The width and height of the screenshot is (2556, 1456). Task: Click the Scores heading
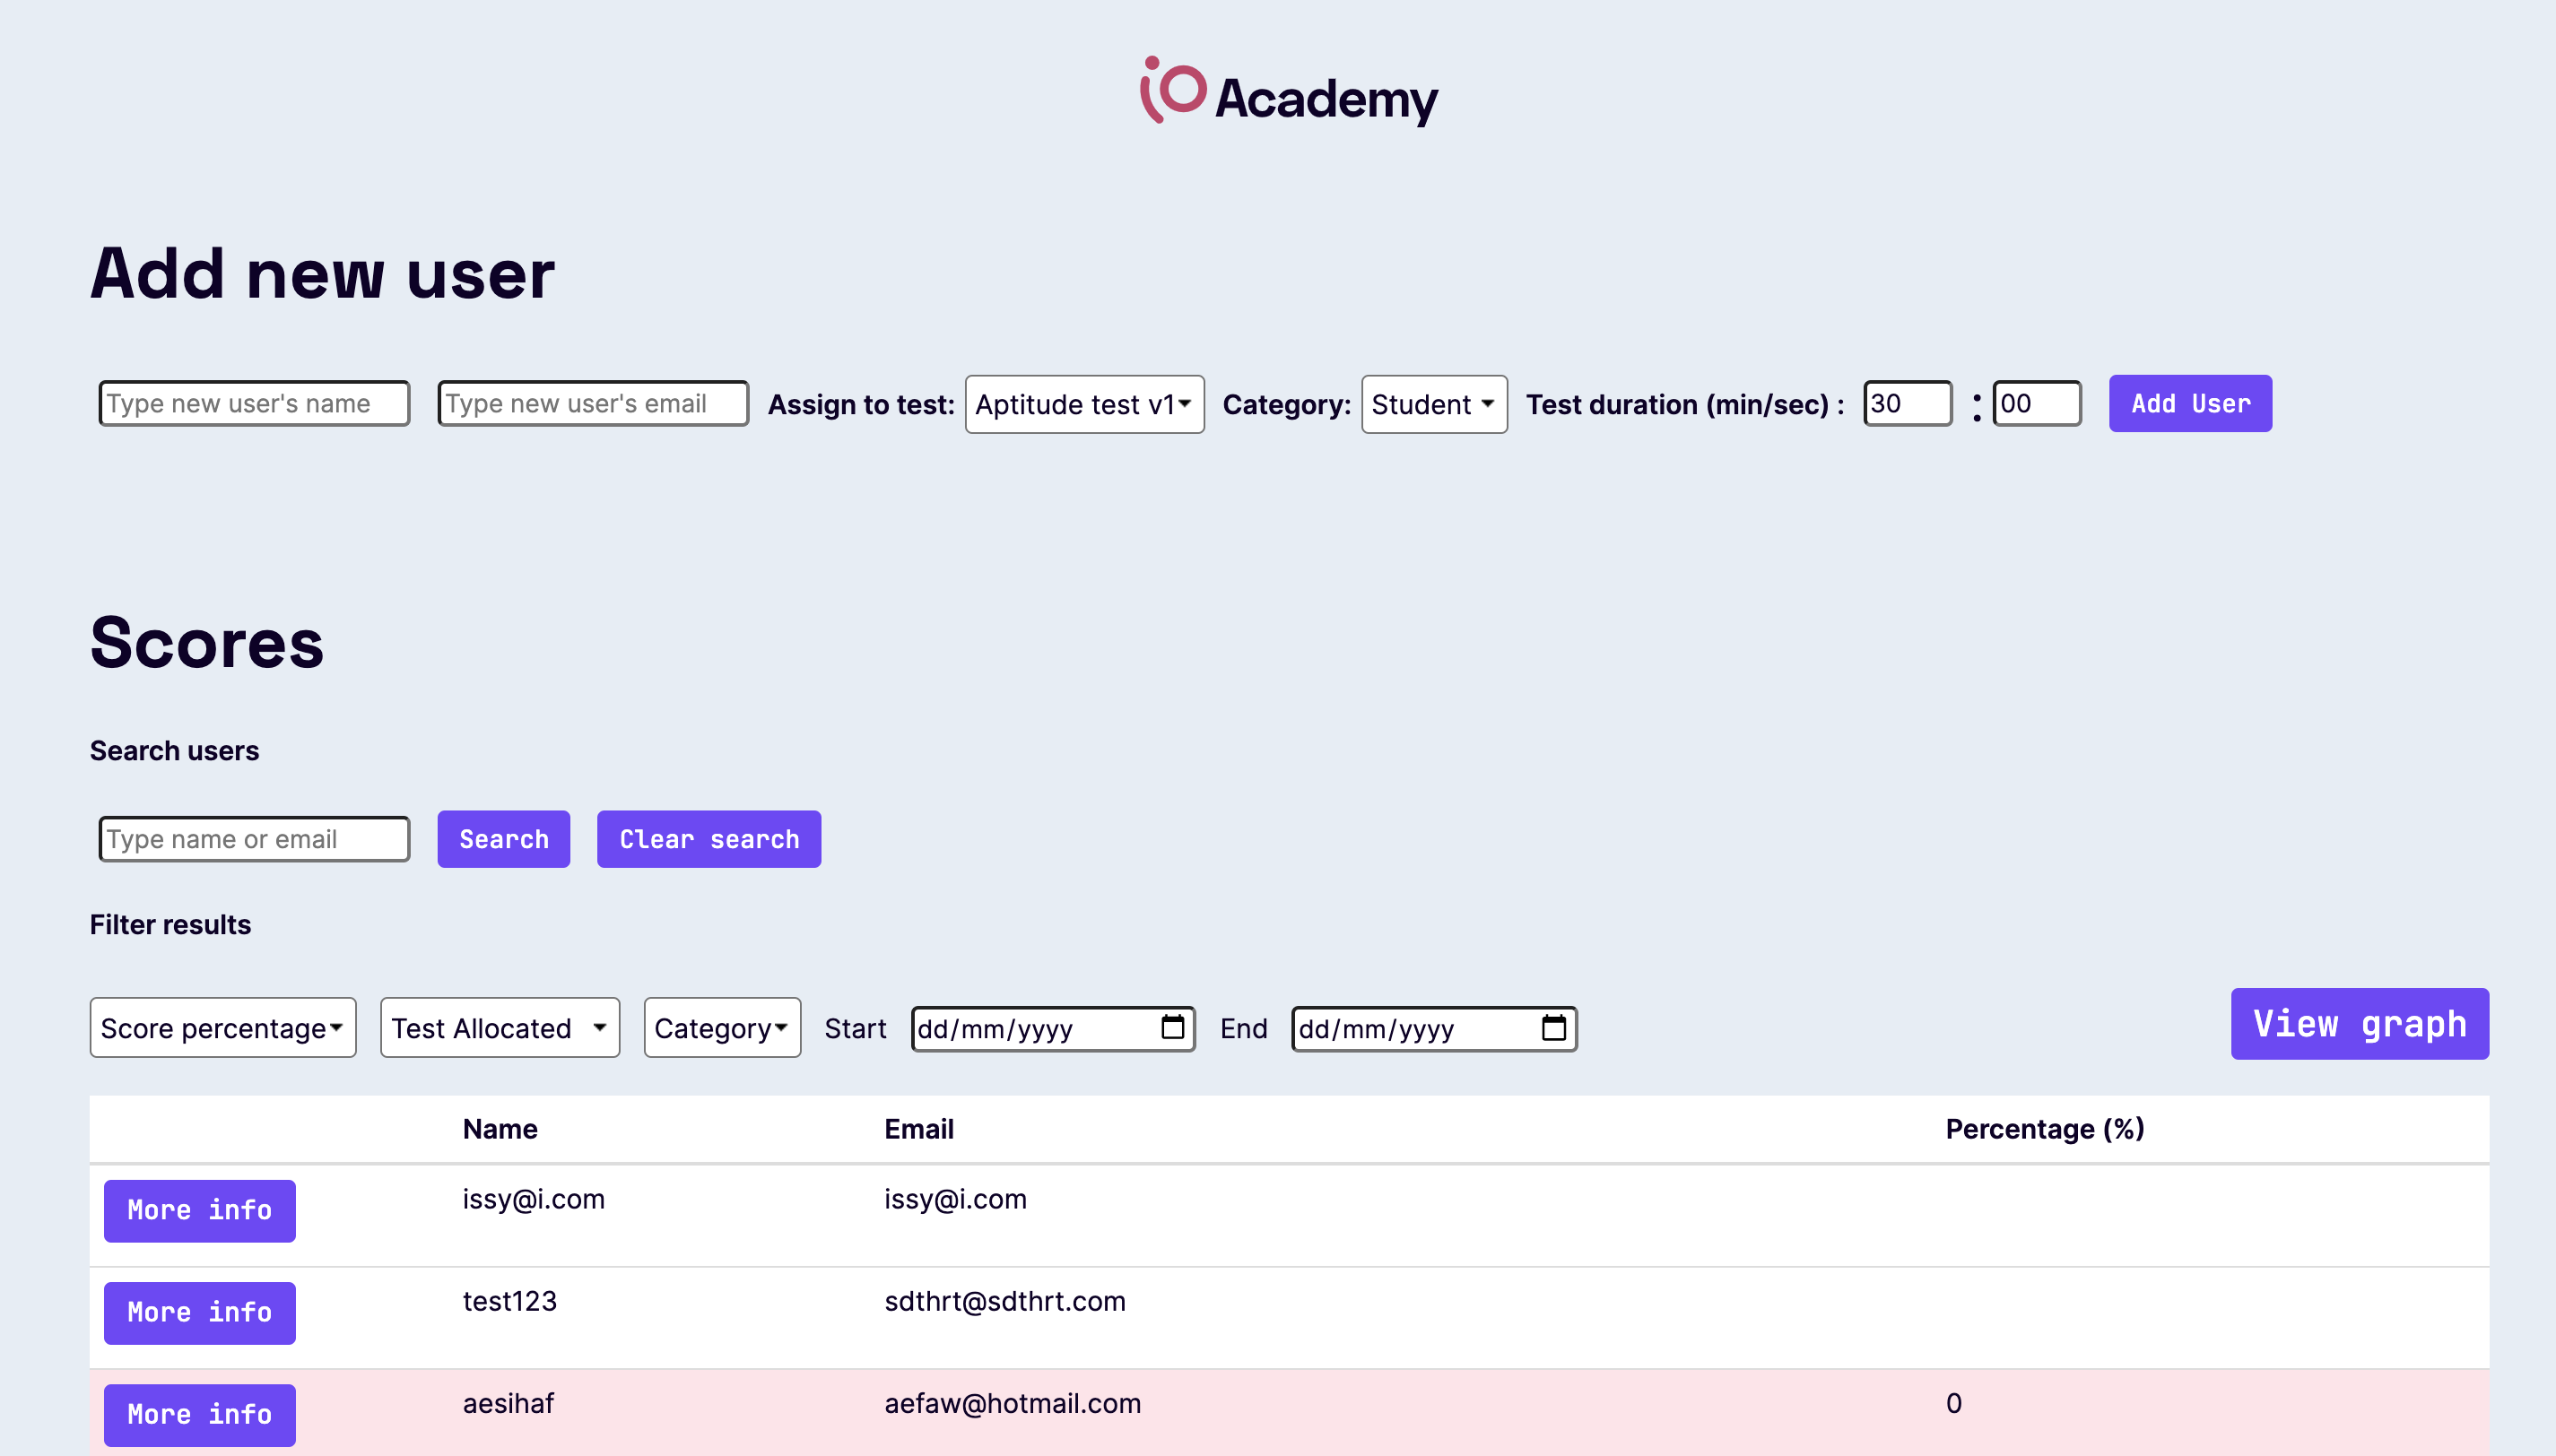[207, 642]
